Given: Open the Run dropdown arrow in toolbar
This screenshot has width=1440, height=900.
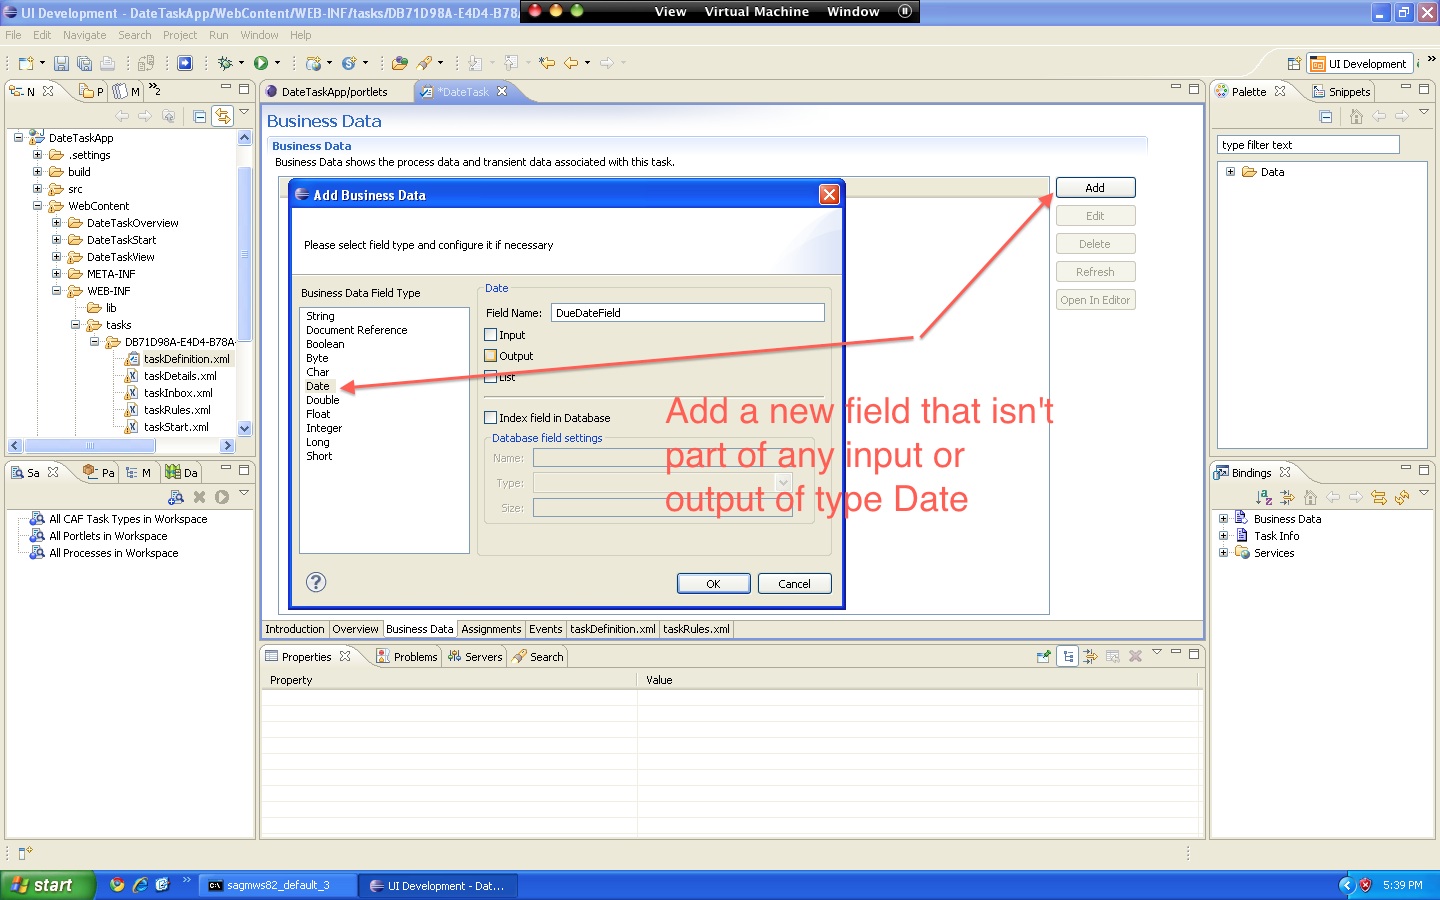Looking at the screenshot, I should (x=277, y=63).
